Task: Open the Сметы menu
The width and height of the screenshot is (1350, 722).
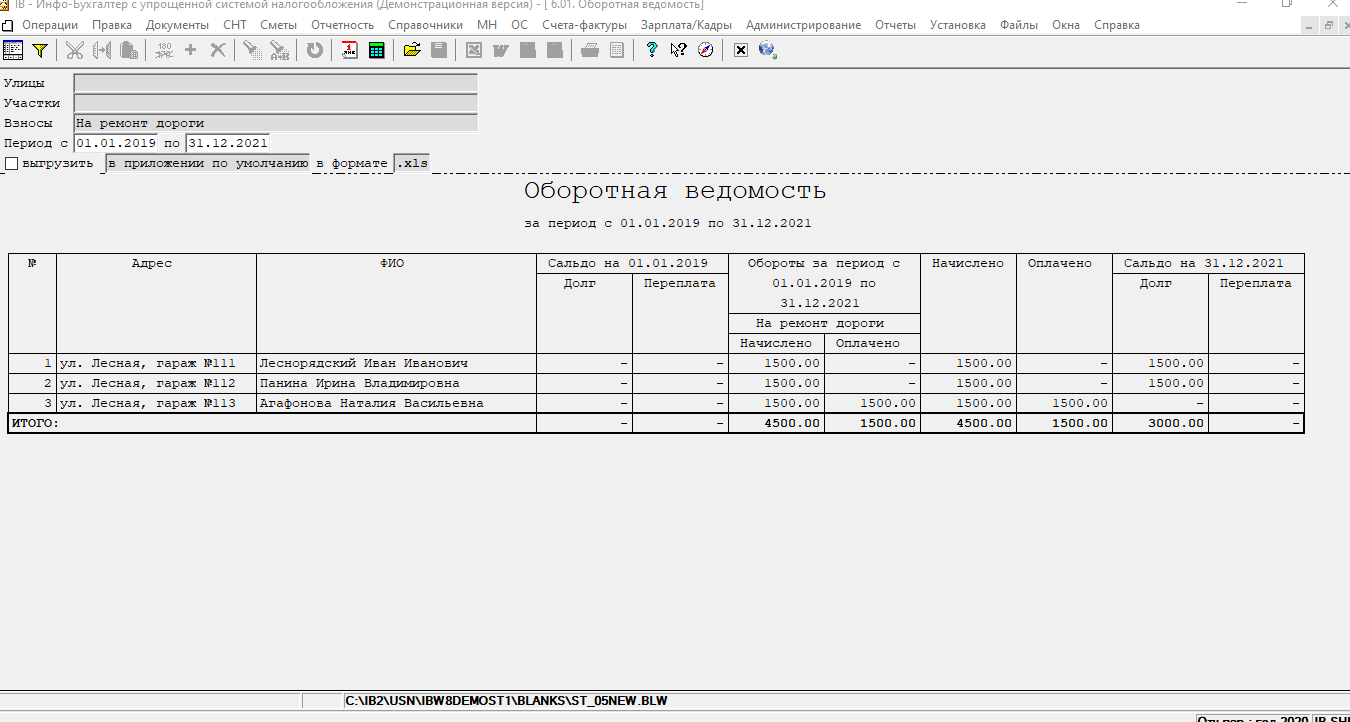Action: pyautogui.click(x=278, y=25)
